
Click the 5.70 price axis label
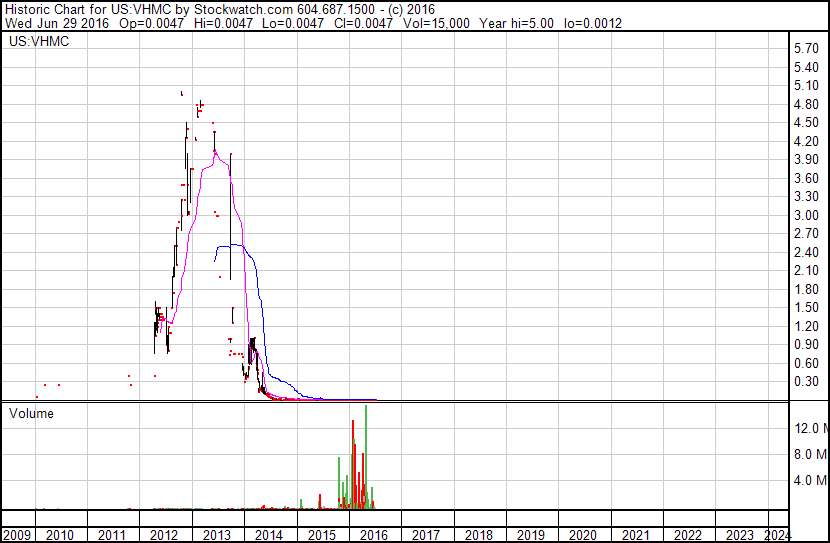pyautogui.click(x=806, y=48)
